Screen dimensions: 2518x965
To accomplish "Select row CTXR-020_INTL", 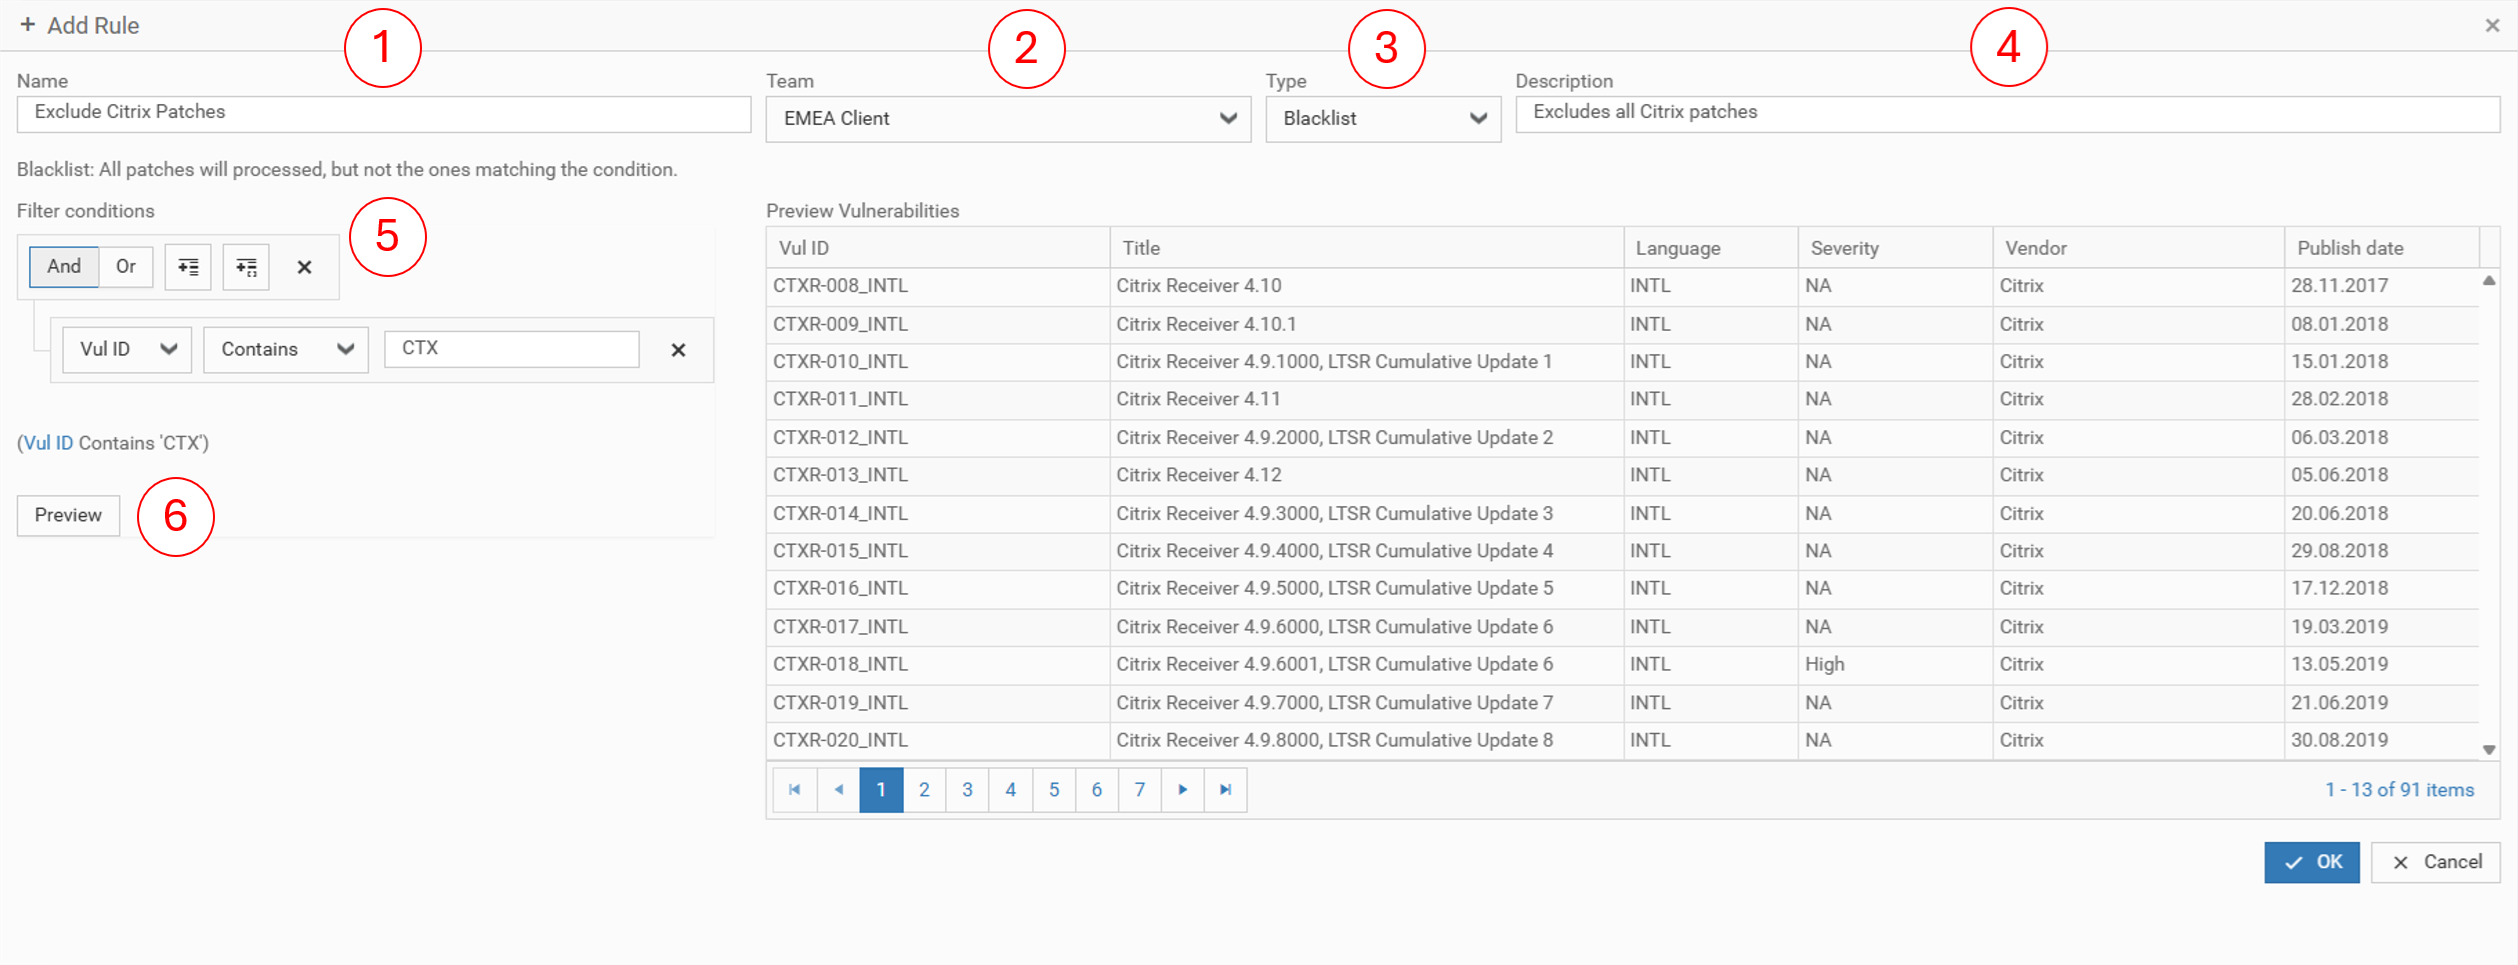I will [1622, 741].
